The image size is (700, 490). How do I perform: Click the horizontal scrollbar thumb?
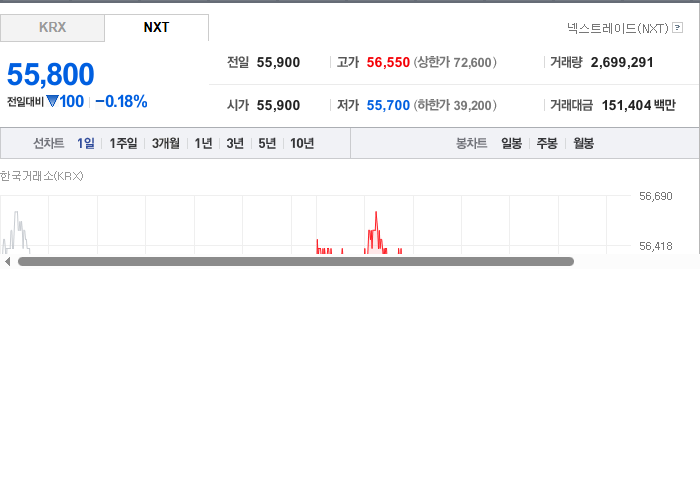(296, 262)
